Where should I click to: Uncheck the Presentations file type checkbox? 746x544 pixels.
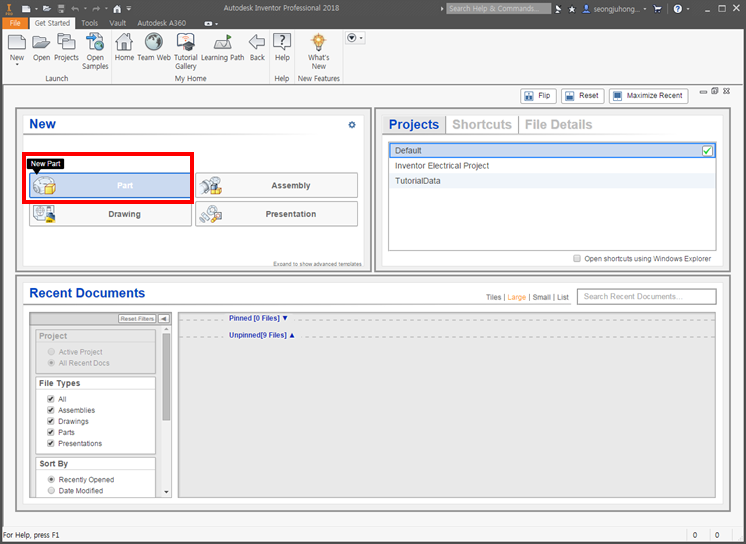(50, 443)
